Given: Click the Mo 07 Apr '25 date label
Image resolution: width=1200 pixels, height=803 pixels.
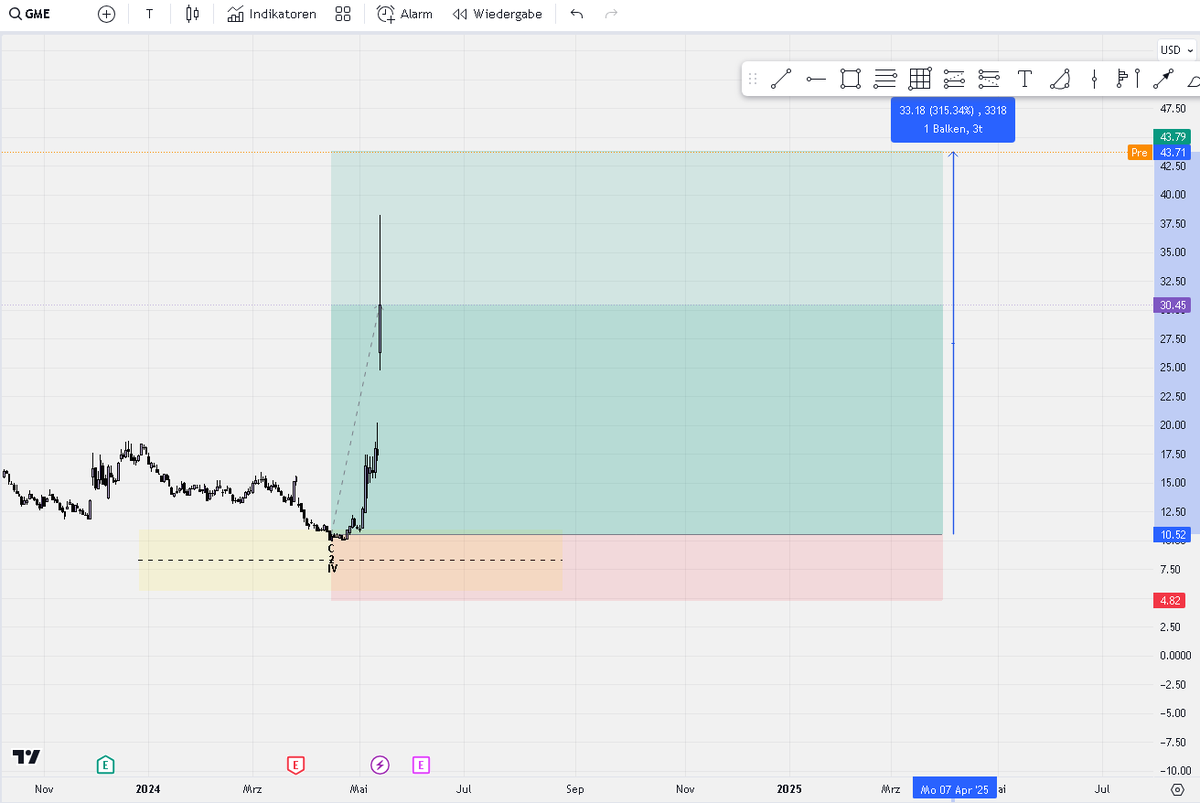Looking at the screenshot, I should click(954, 789).
